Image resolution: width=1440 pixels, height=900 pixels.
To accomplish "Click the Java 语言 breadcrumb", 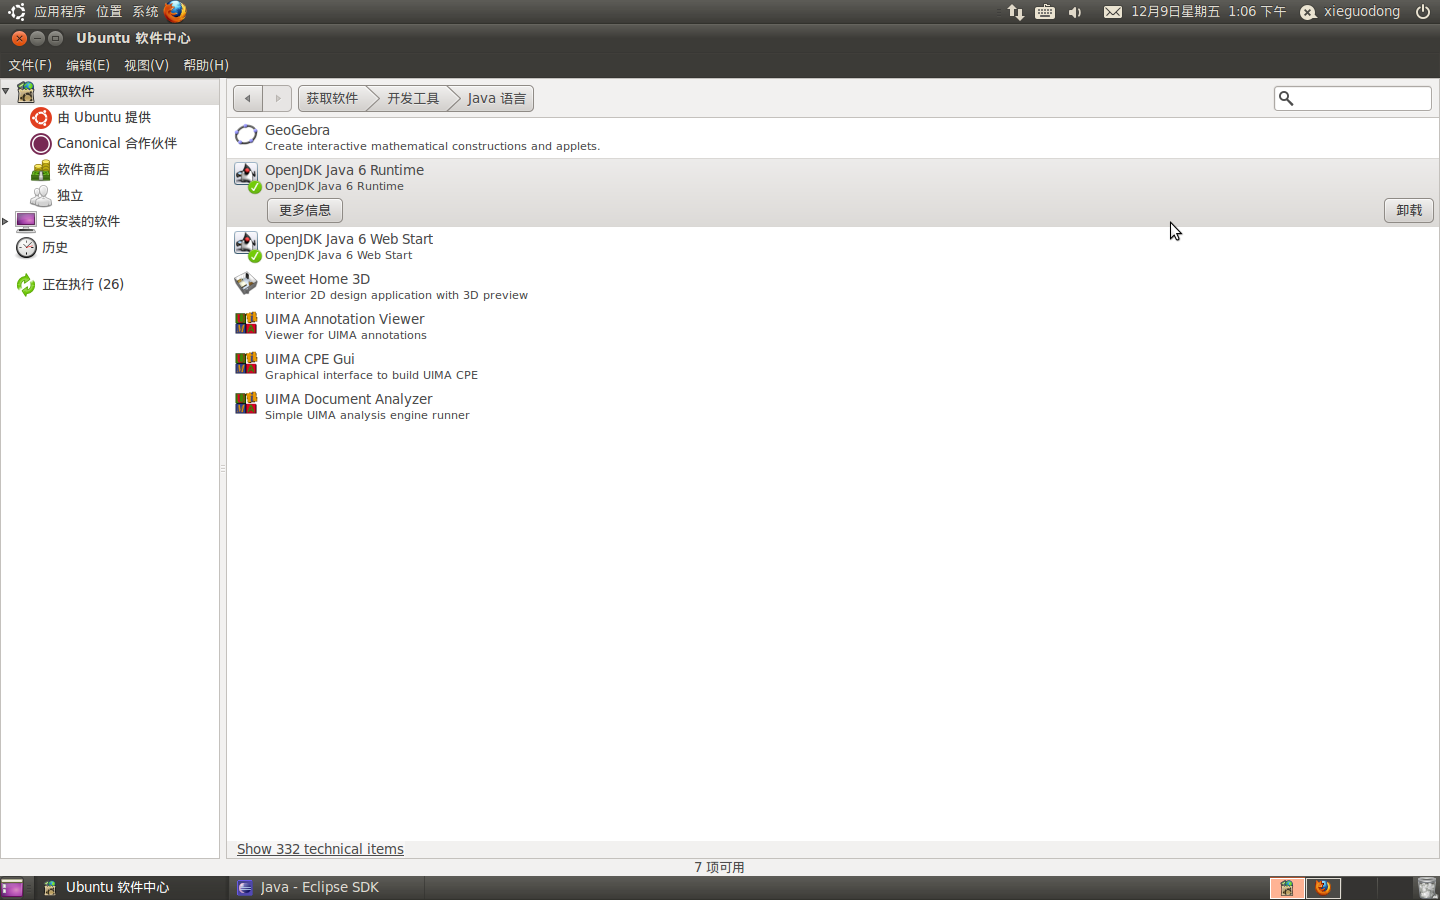I will click(497, 98).
